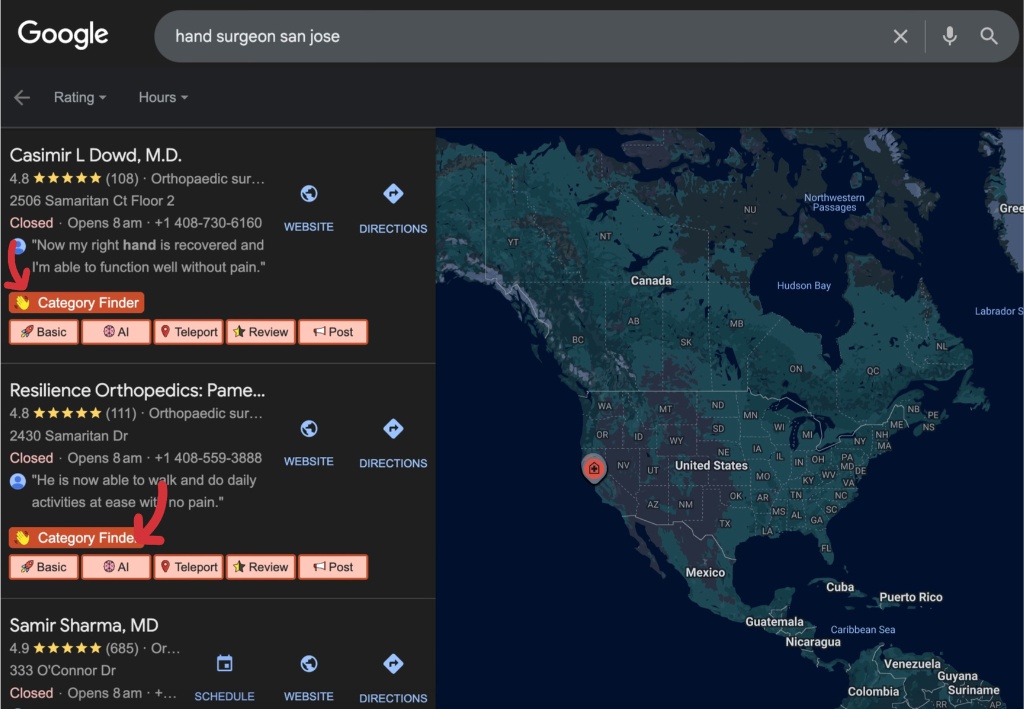
Task: Open the Resilience Orthopedics listing title
Action: point(137,390)
